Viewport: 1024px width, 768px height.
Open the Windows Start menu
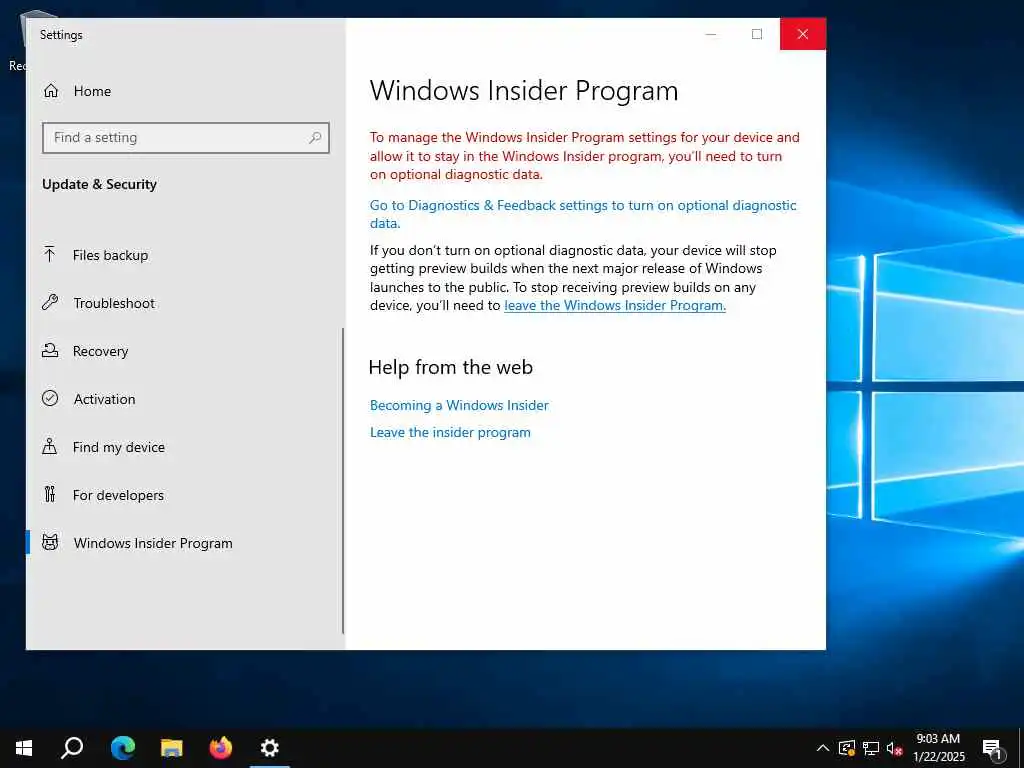pyautogui.click(x=24, y=748)
